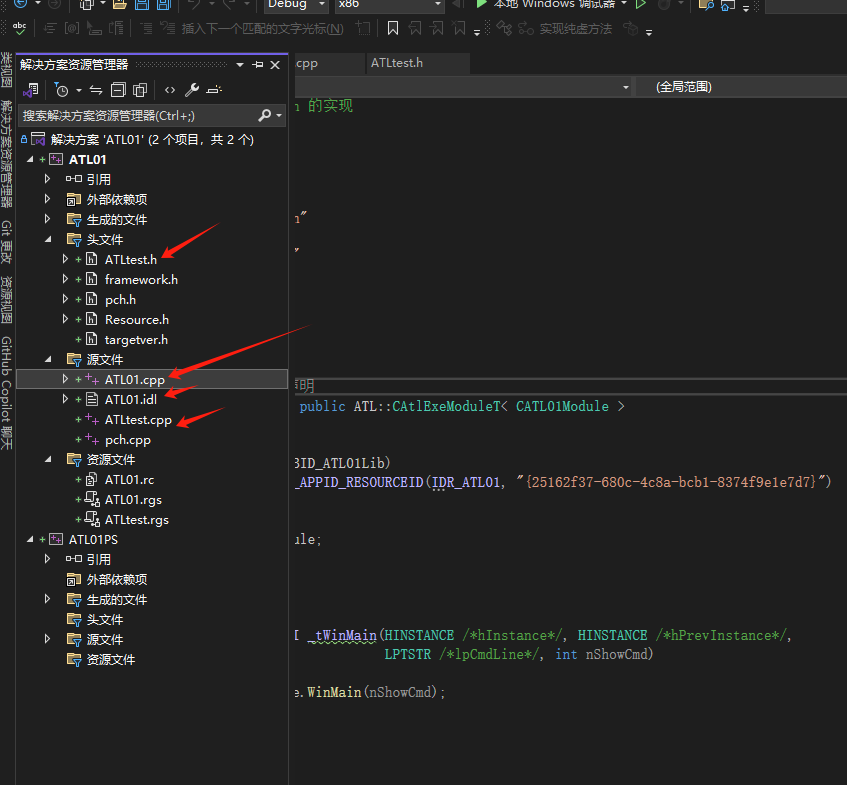
Task: Select targetver.h file
Action: [x=136, y=339]
